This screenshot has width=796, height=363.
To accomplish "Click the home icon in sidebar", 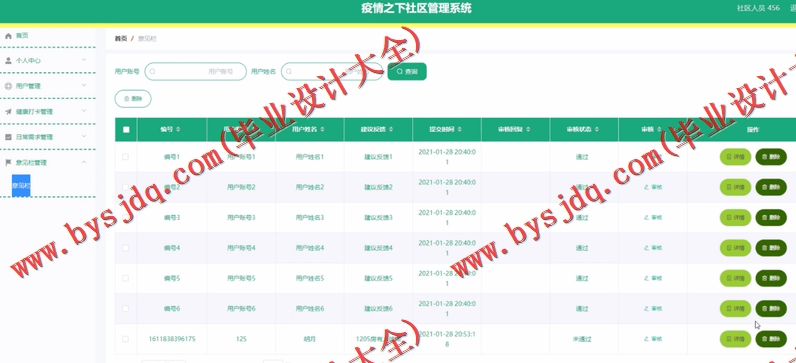I will 8,36.
